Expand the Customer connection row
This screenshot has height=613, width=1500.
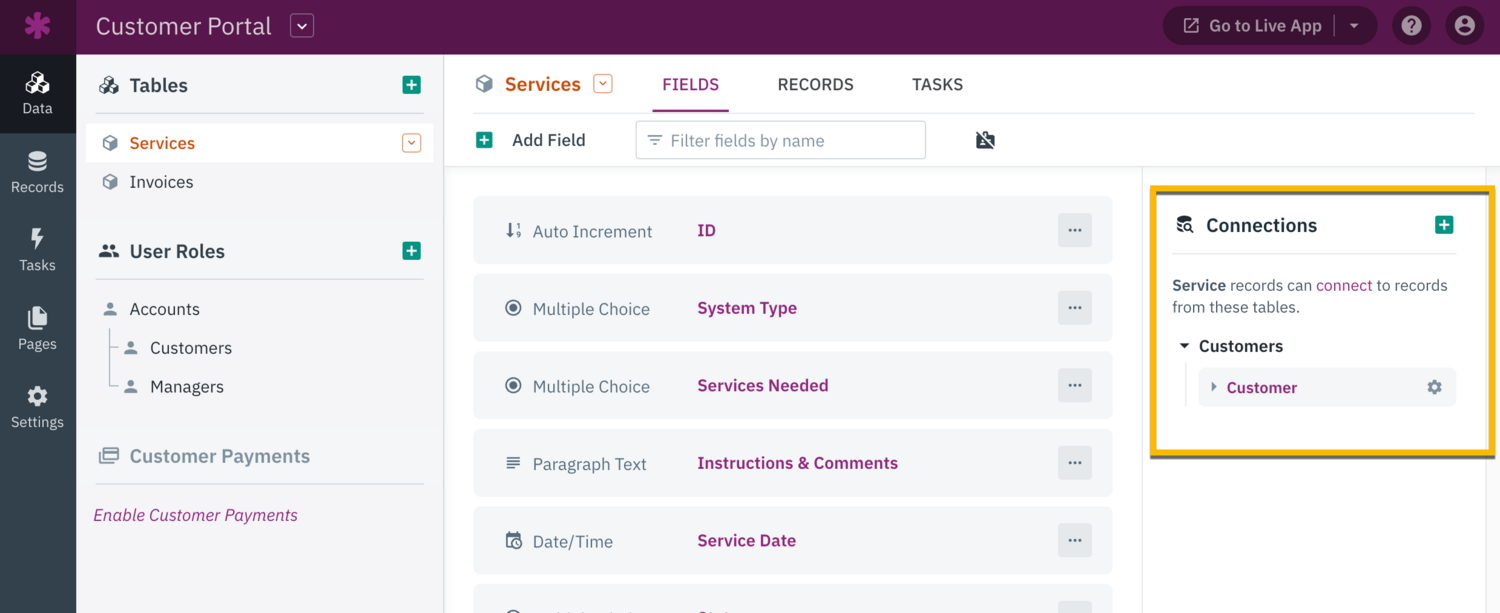(x=1214, y=387)
